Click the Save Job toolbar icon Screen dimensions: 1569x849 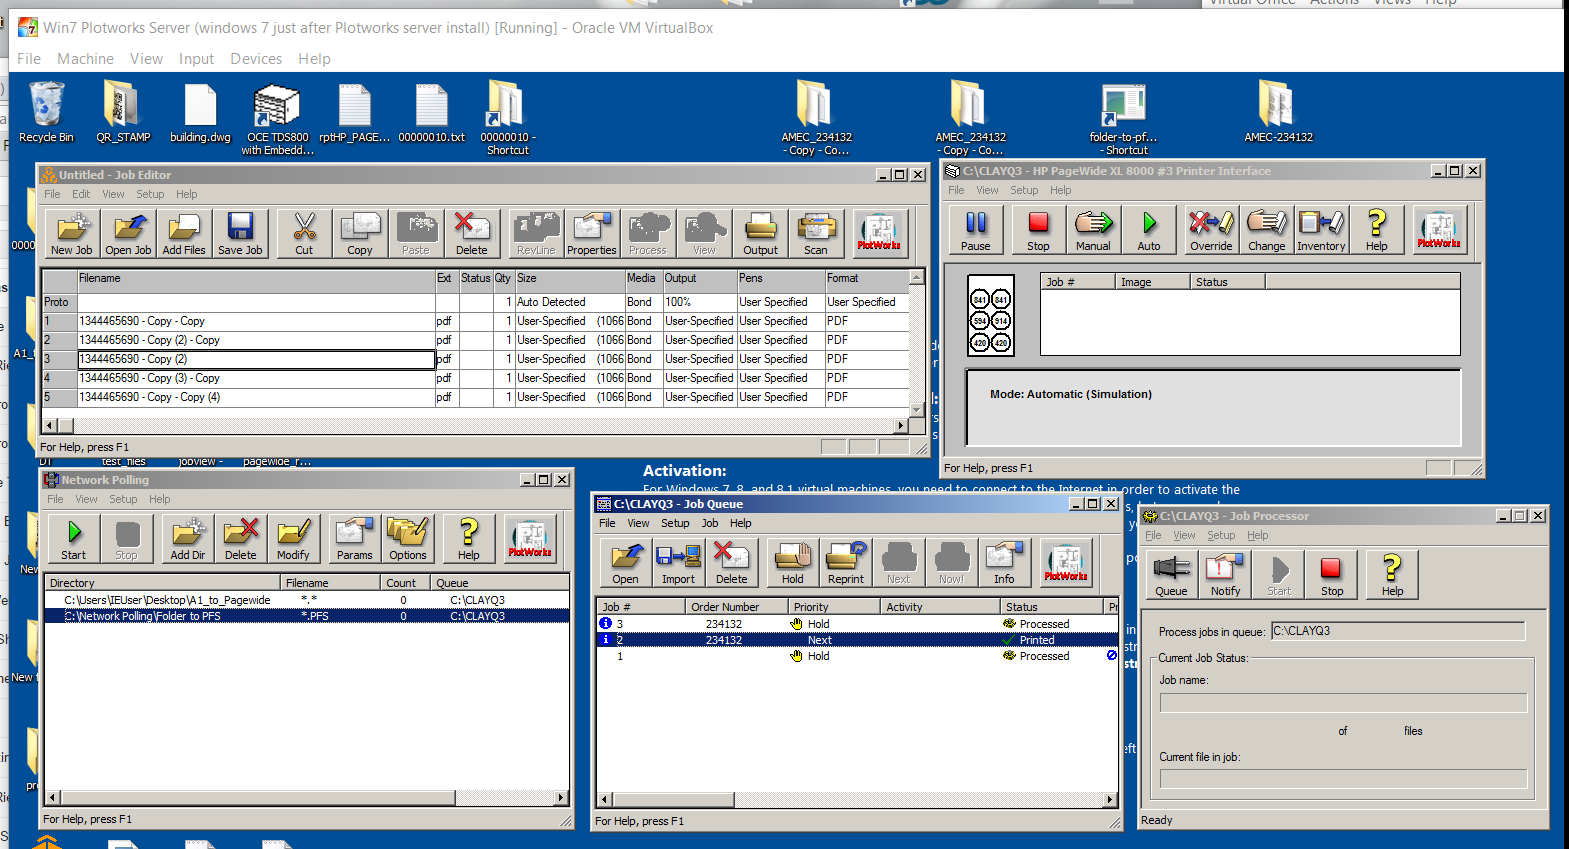click(240, 234)
